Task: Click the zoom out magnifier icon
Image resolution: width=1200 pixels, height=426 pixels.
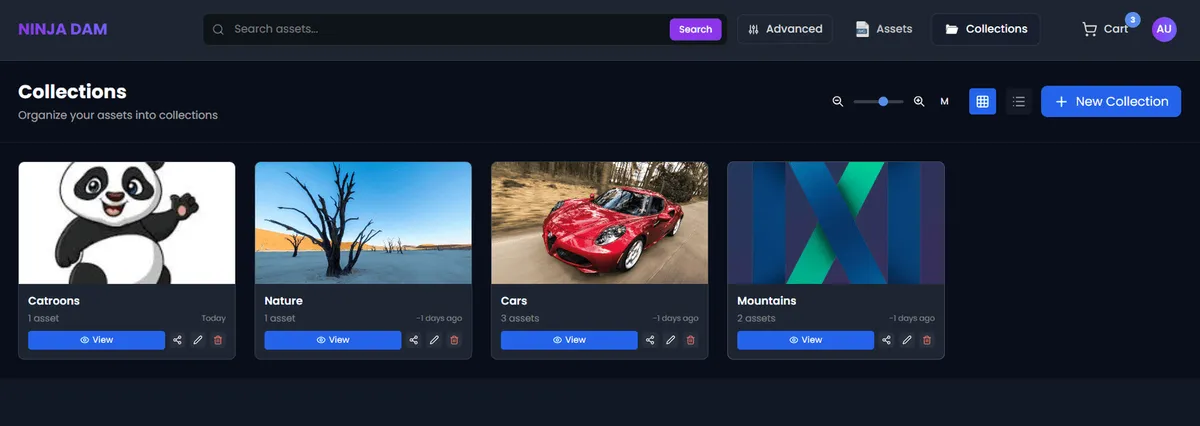Action: click(838, 101)
